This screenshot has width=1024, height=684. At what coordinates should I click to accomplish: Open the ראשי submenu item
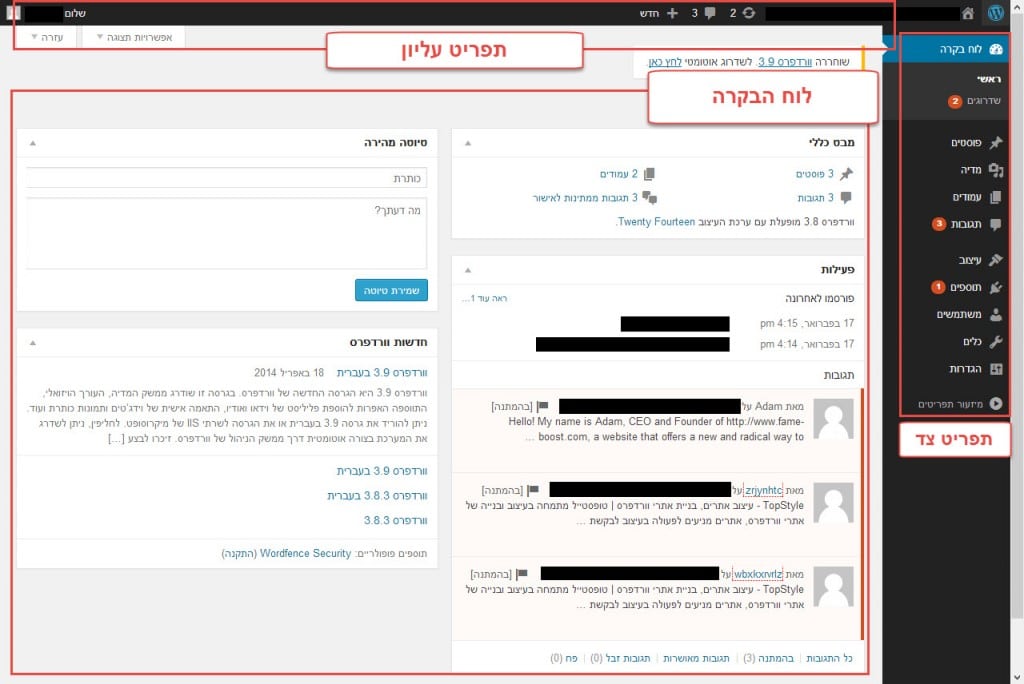989,79
